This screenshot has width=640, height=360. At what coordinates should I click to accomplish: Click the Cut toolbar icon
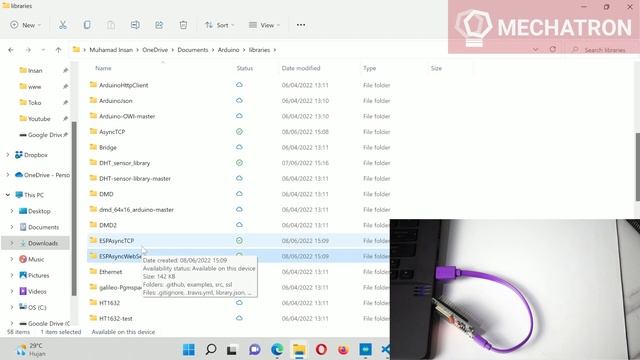point(62,25)
